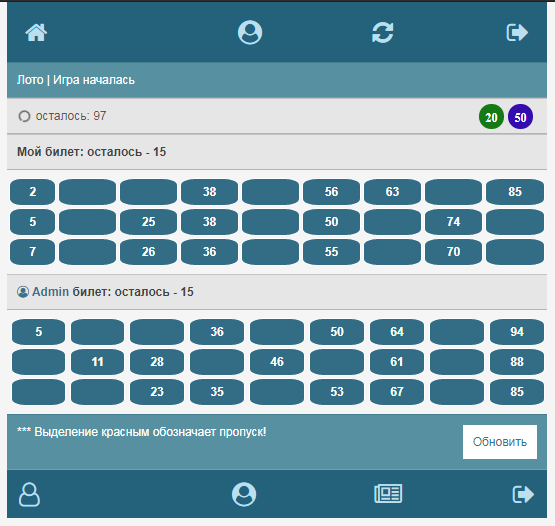Click the green ball number 20
This screenshot has height=526, width=555.
click(491, 117)
